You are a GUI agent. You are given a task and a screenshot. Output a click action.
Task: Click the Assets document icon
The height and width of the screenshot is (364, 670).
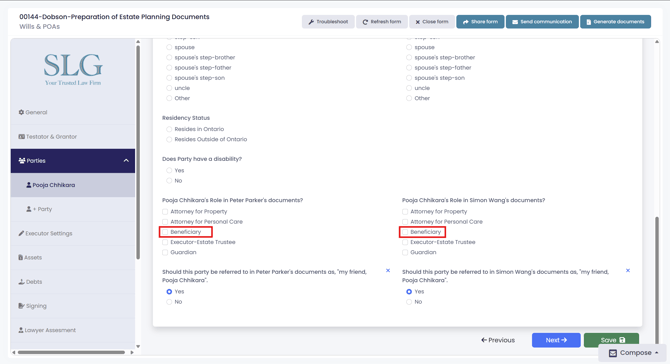pos(21,258)
